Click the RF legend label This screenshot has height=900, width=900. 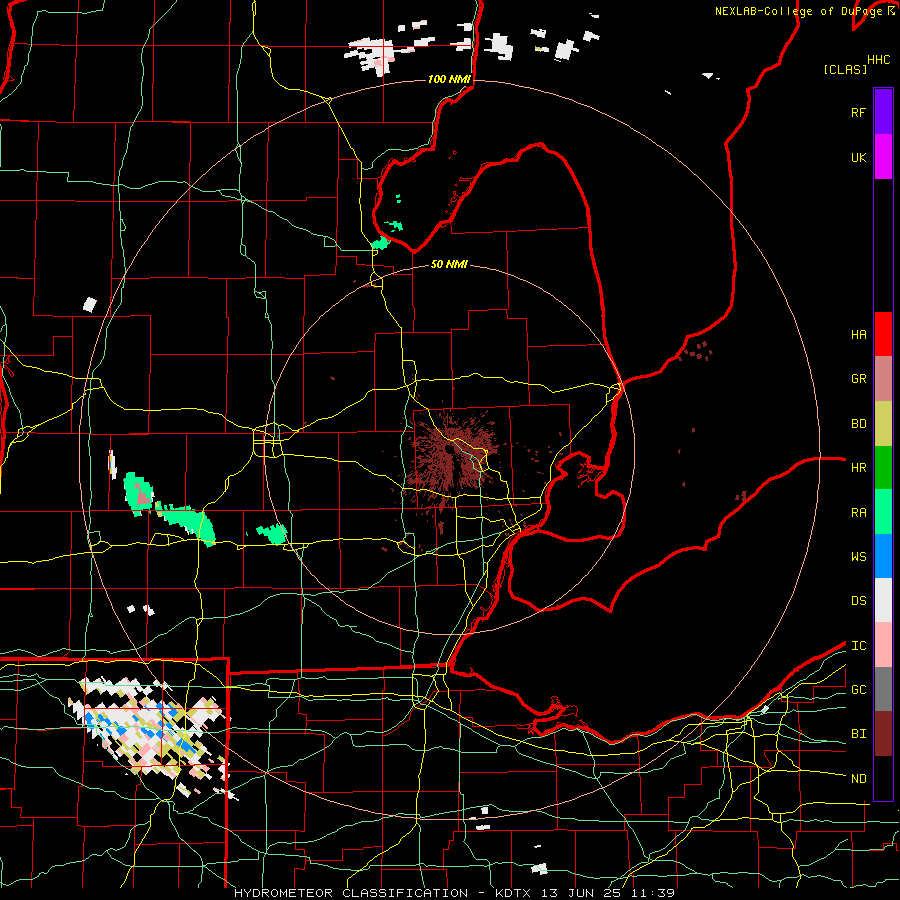pos(858,112)
